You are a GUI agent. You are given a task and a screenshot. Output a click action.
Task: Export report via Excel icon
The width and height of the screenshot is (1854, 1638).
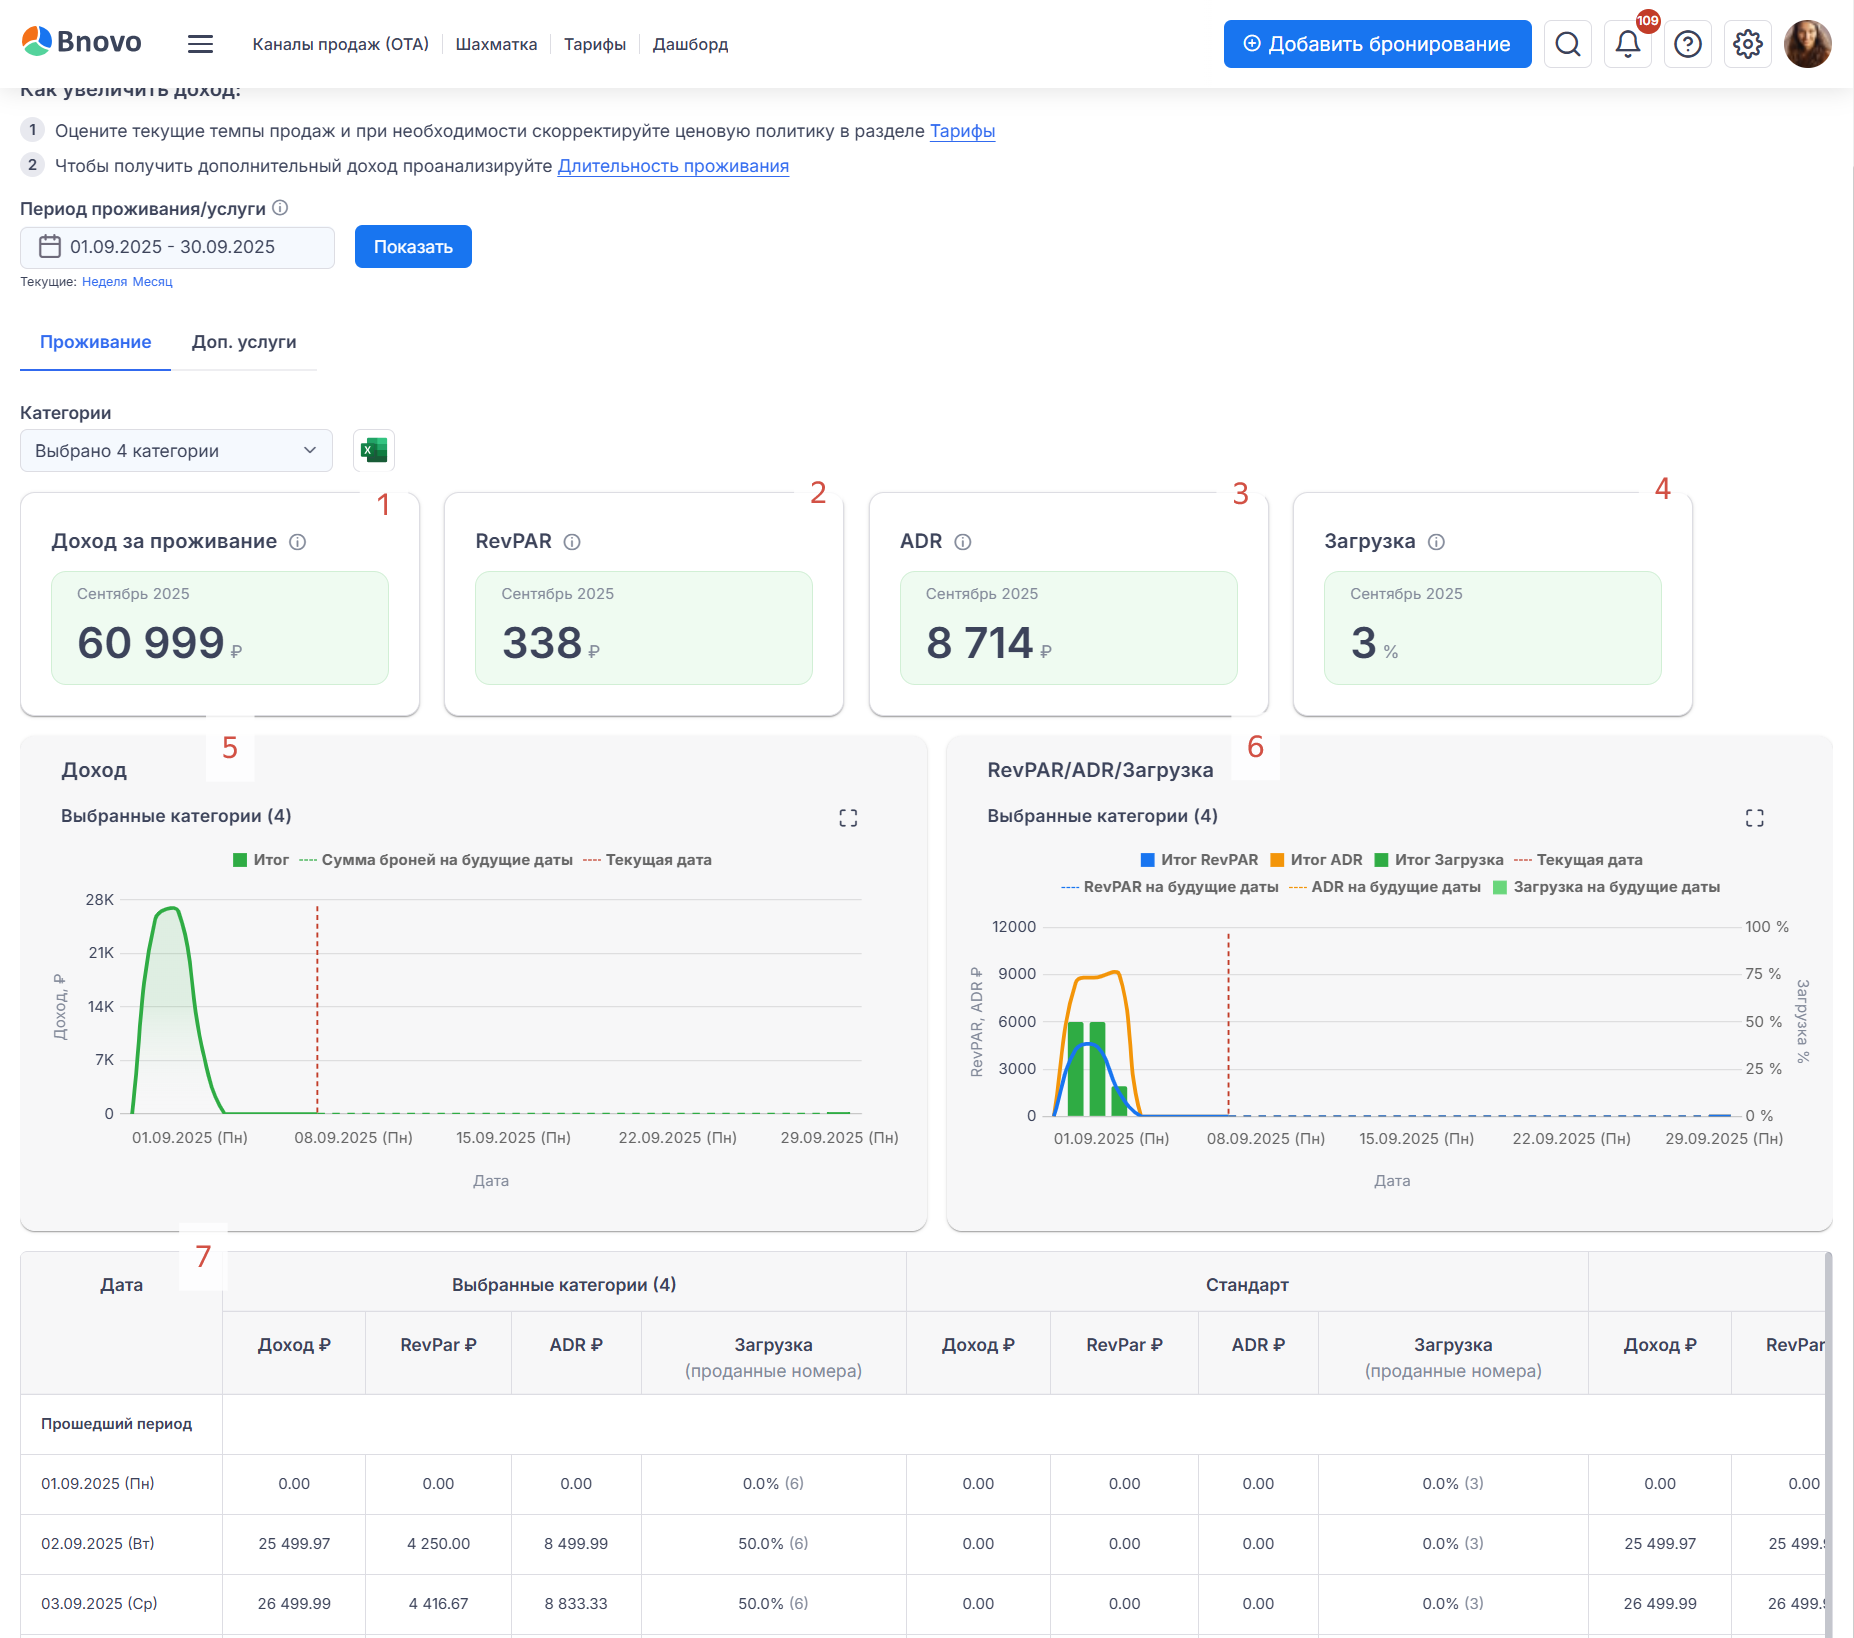pos(374,450)
